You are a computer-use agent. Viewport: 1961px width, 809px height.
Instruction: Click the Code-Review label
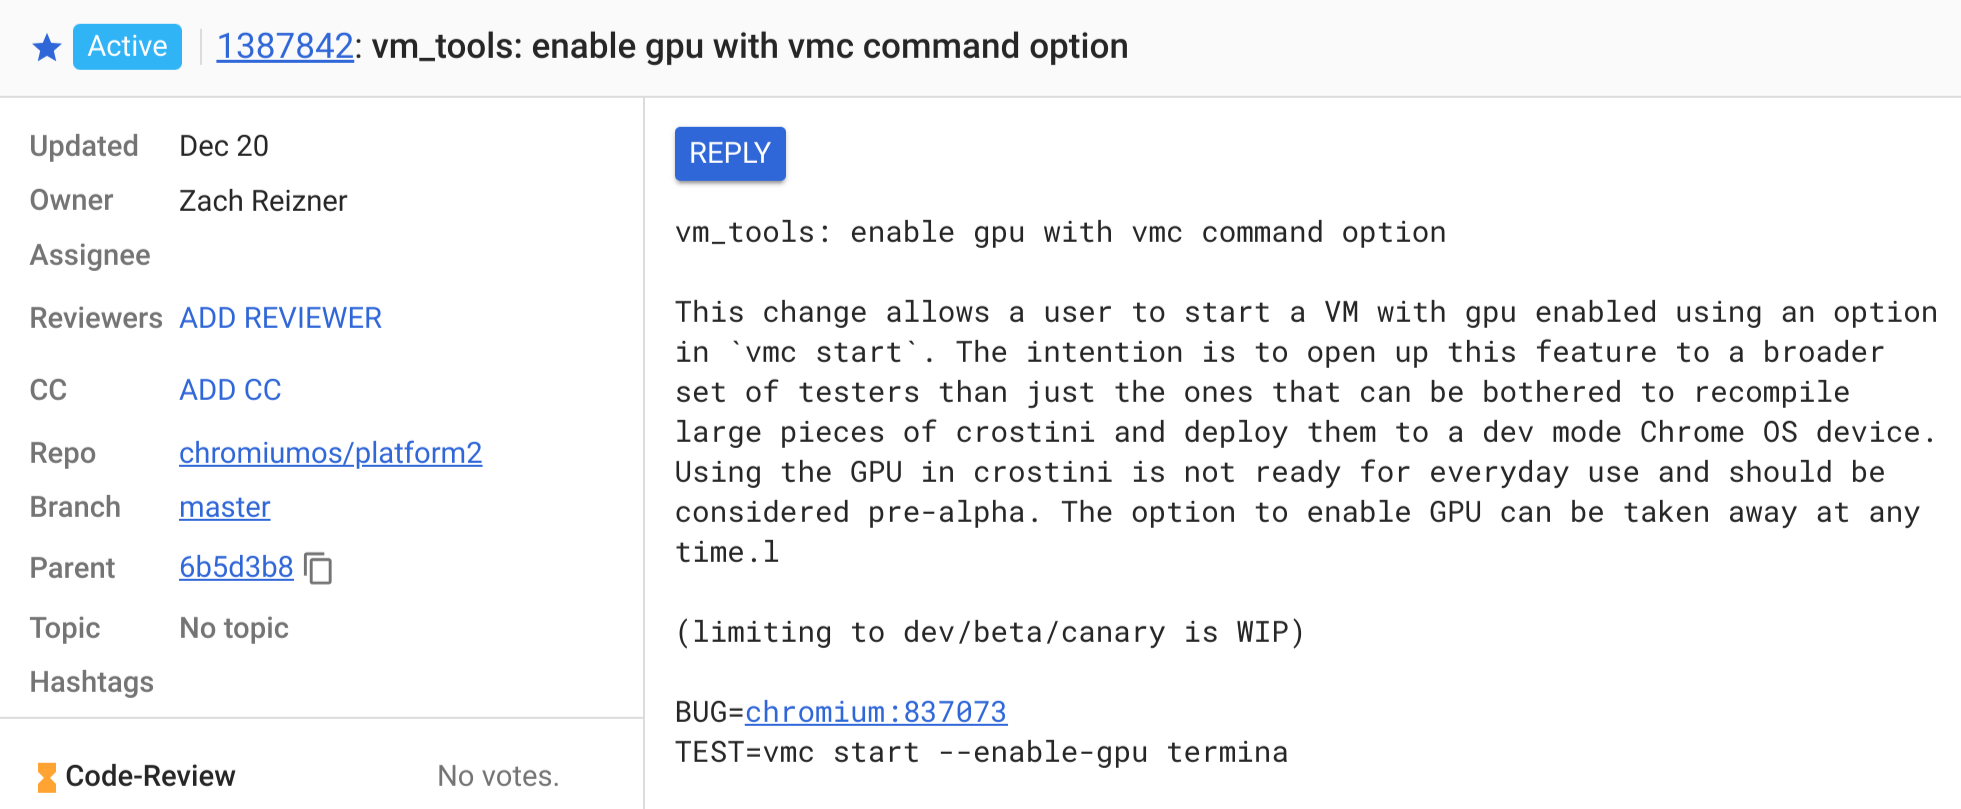[x=150, y=776]
